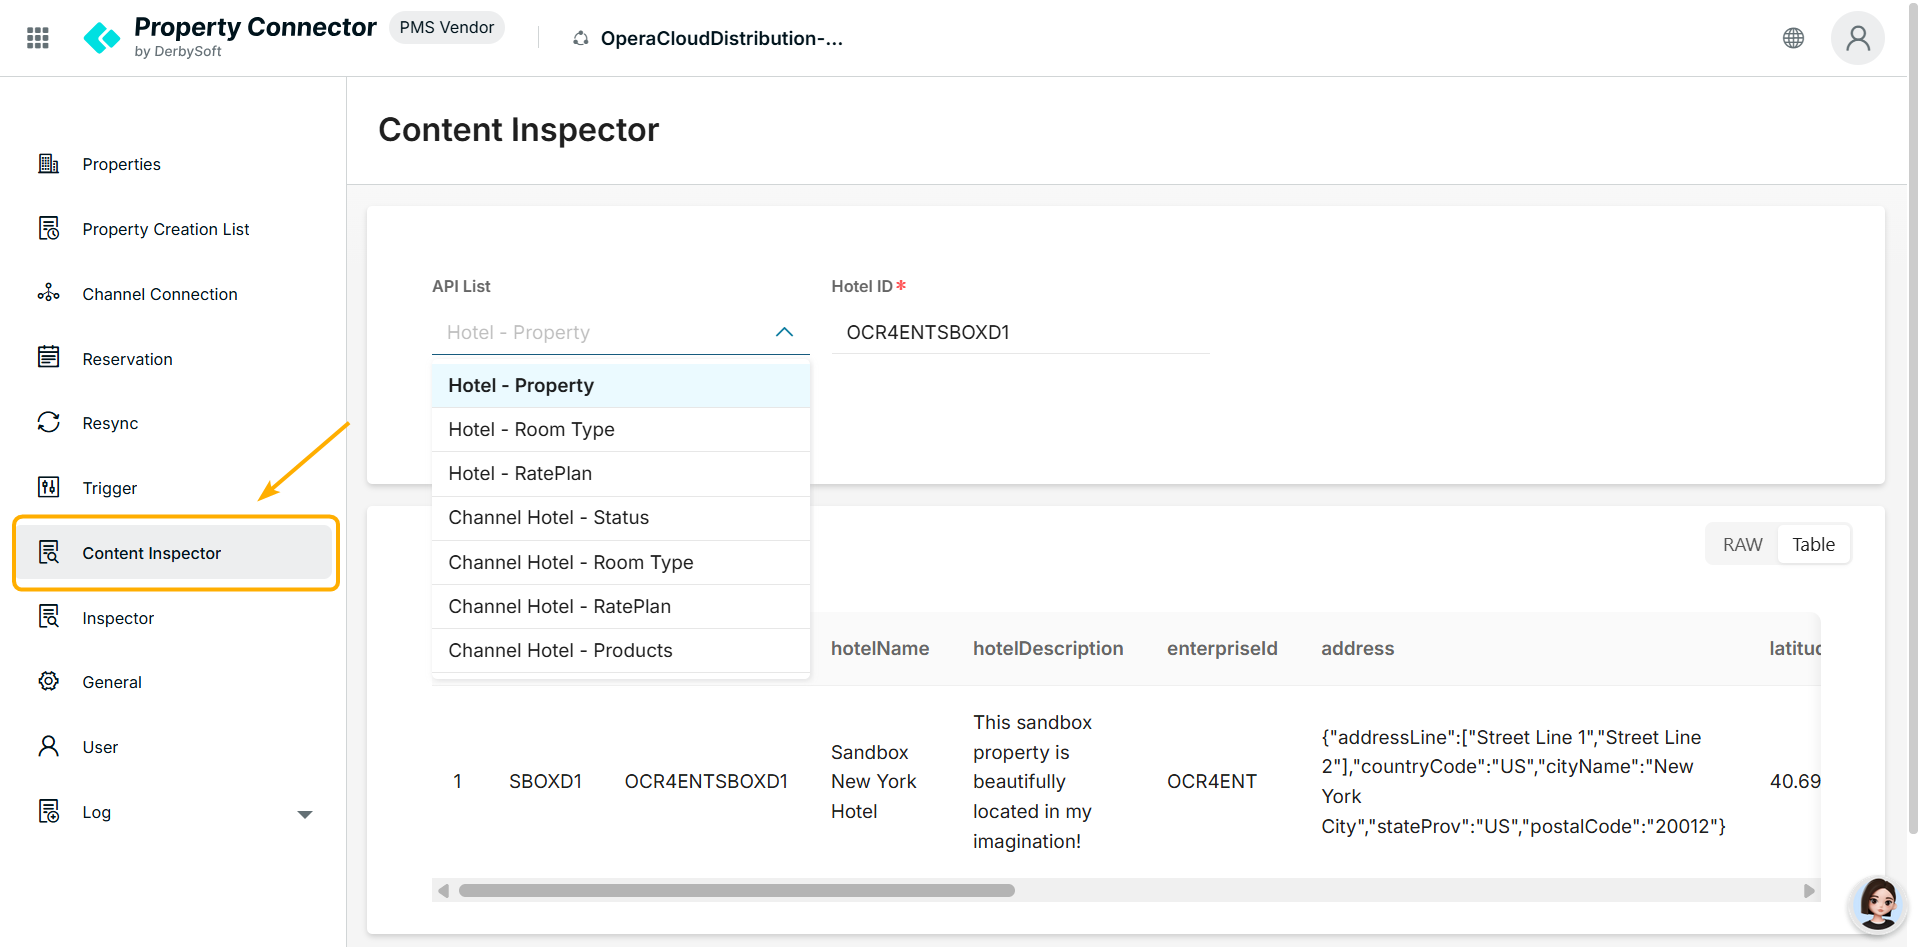This screenshot has width=1920, height=947.
Task: Click the hotelDescription column header
Action: 1048,648
